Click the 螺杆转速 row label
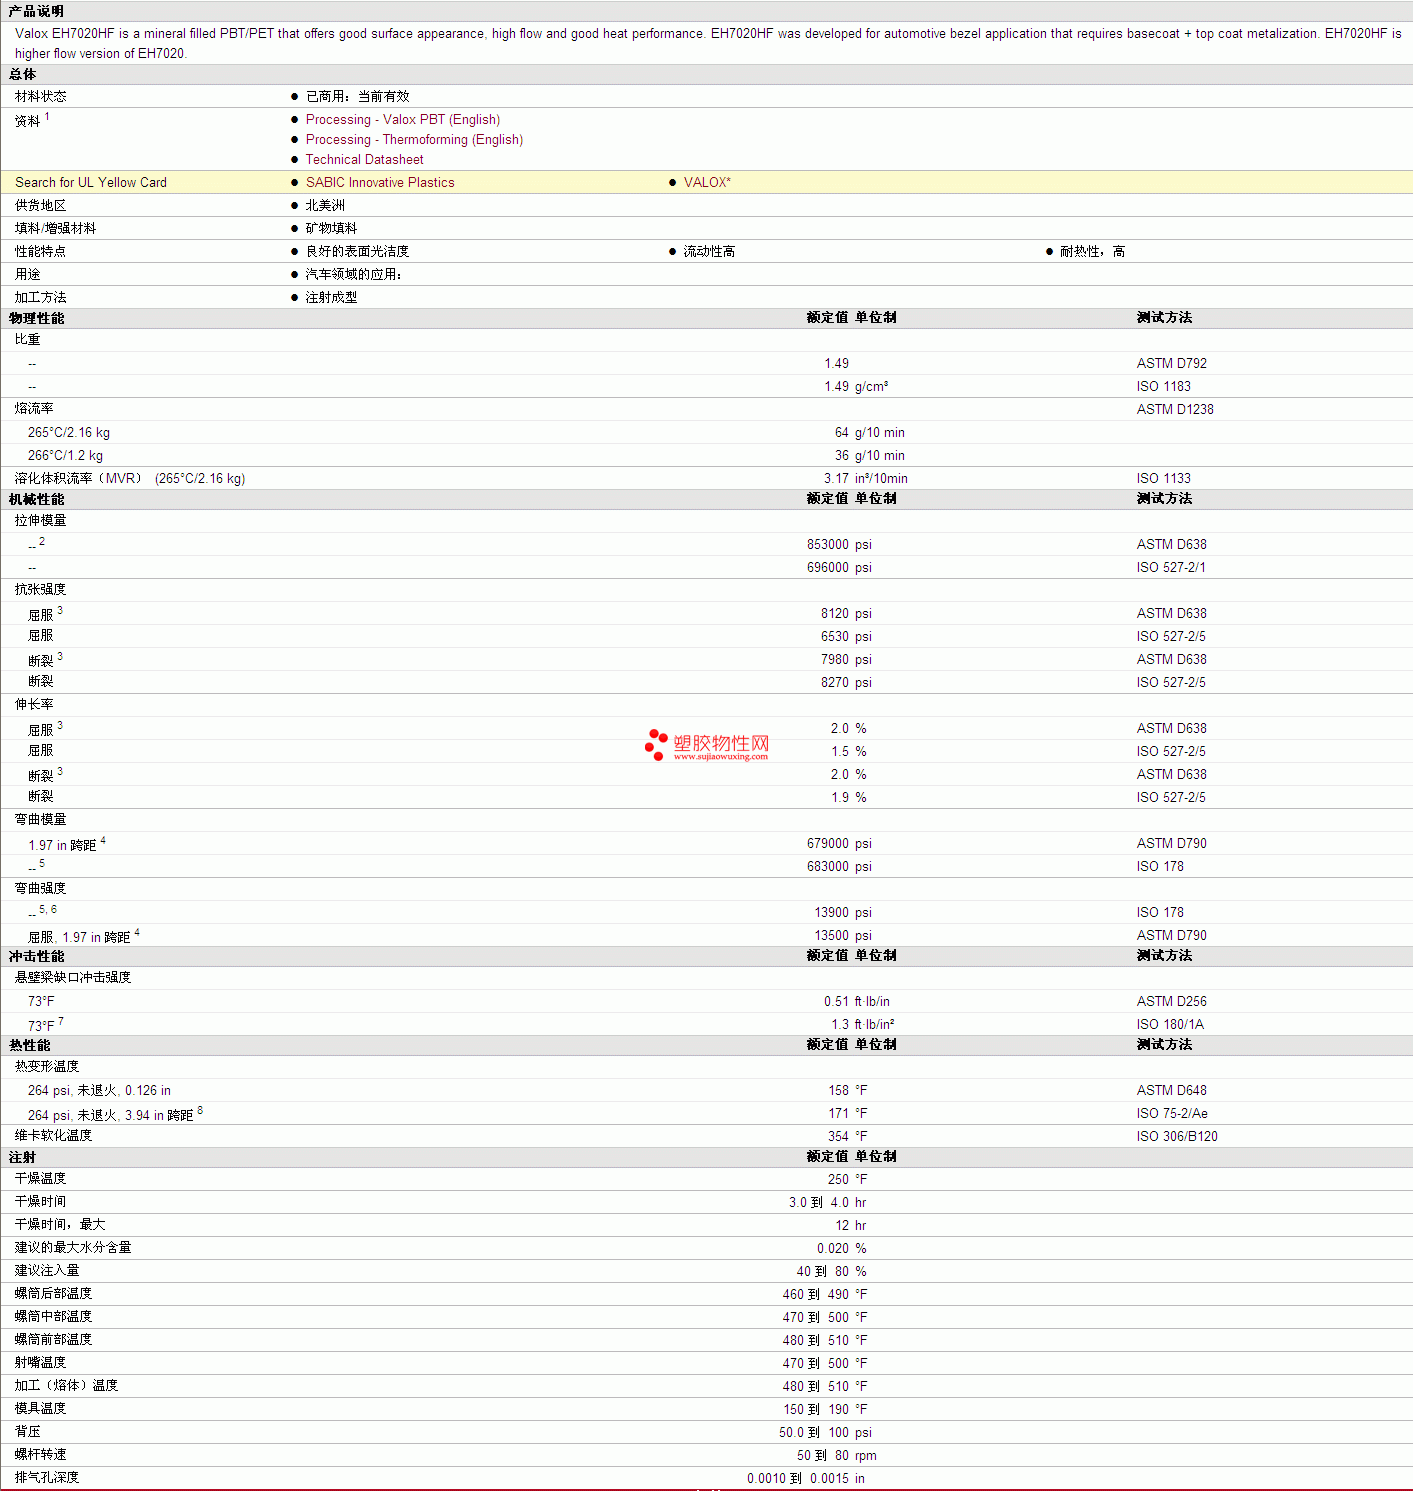1413x1491 pixels. point(41,1454)
